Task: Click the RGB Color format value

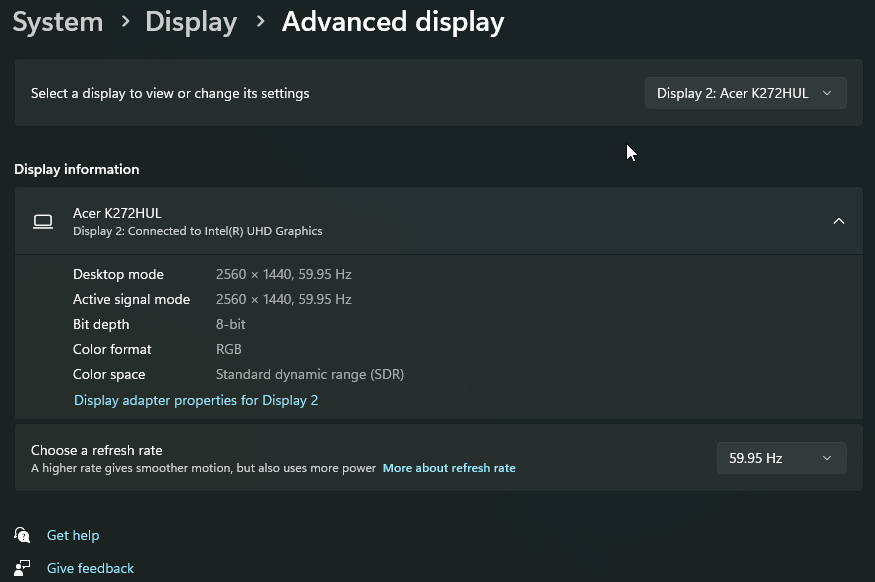Action: [x=228, y=349]
